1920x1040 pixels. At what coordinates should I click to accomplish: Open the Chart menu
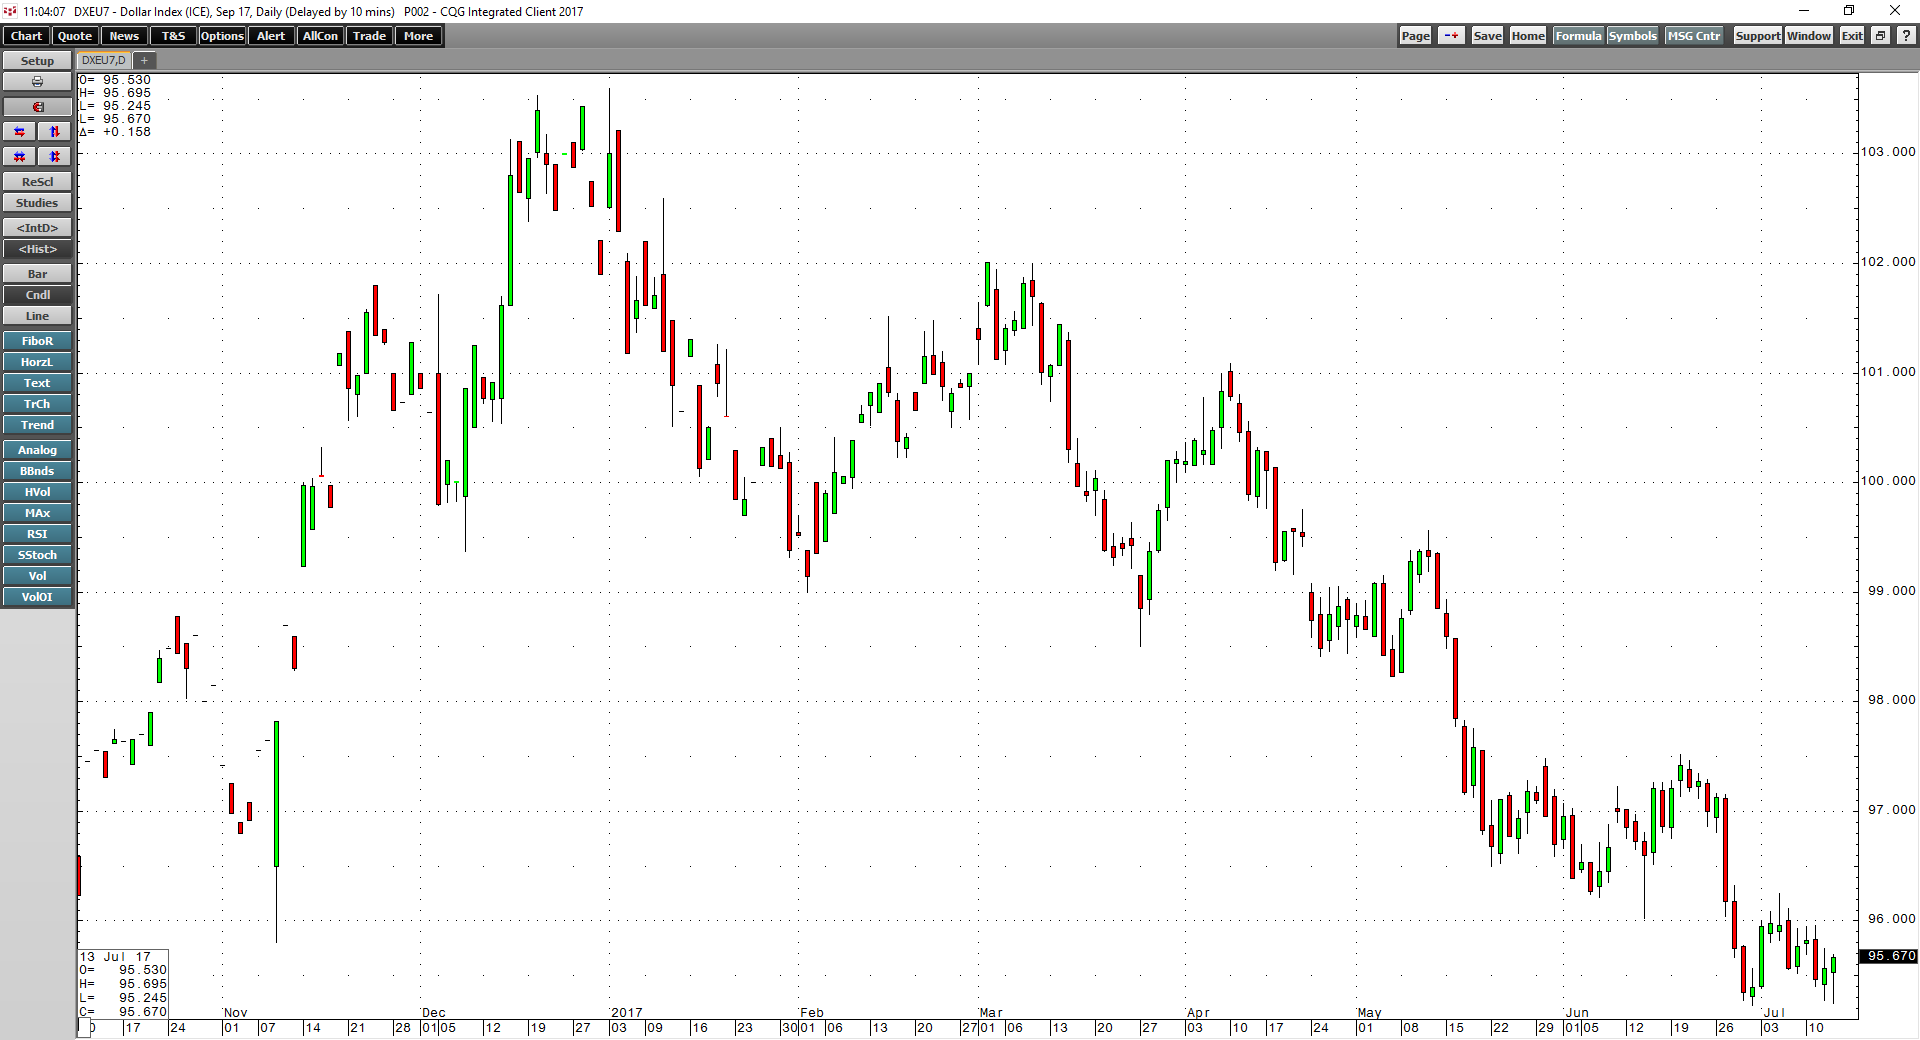point(26,36)
